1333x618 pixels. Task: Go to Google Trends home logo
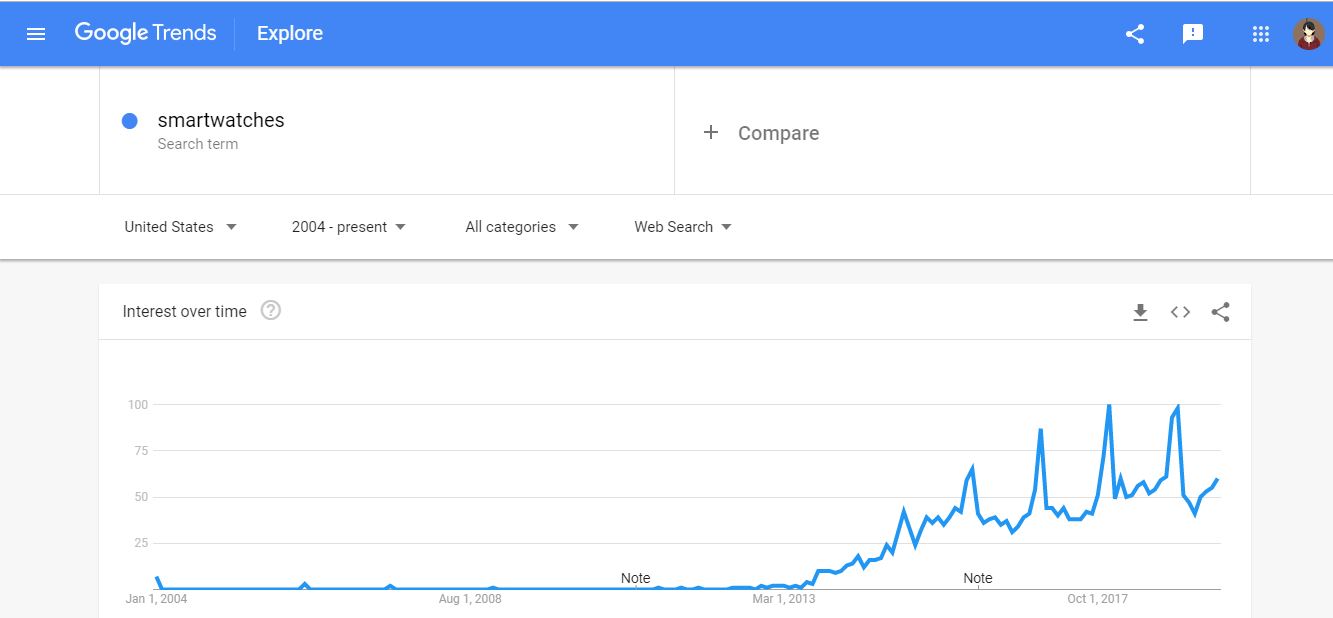145,33
